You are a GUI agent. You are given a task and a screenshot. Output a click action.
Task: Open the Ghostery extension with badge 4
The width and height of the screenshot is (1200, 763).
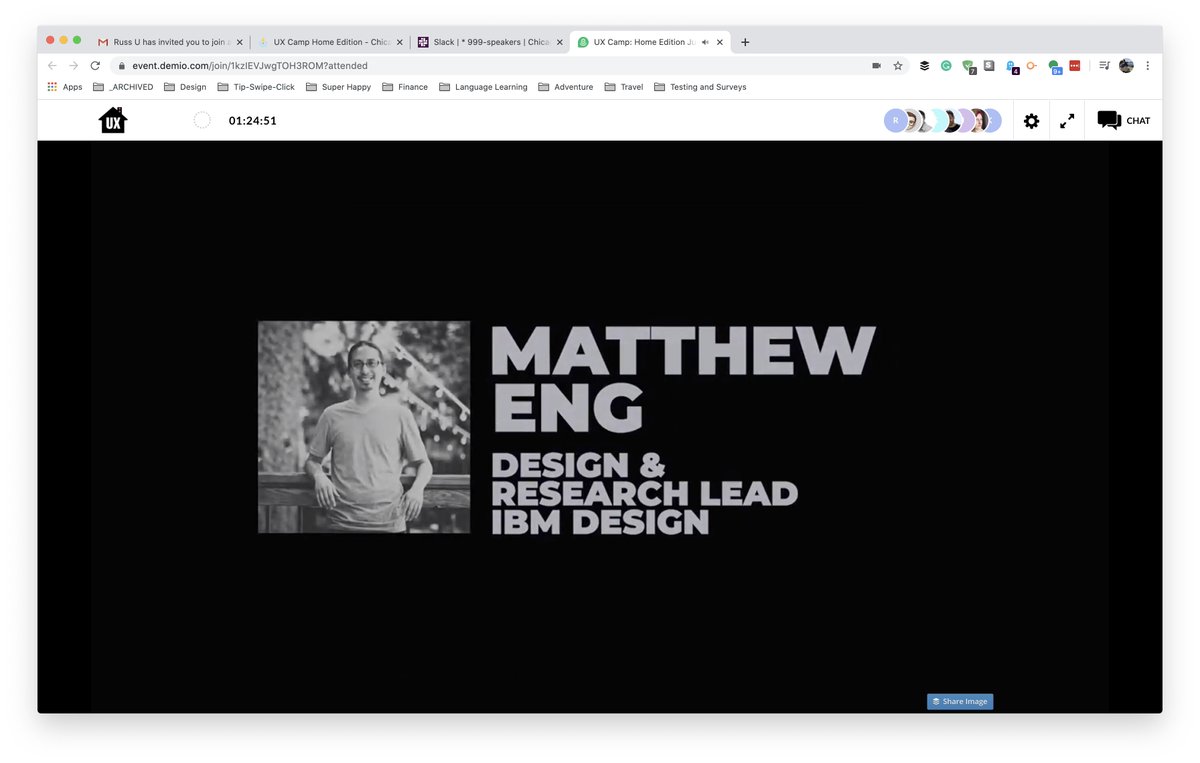tap(1011, 67)
